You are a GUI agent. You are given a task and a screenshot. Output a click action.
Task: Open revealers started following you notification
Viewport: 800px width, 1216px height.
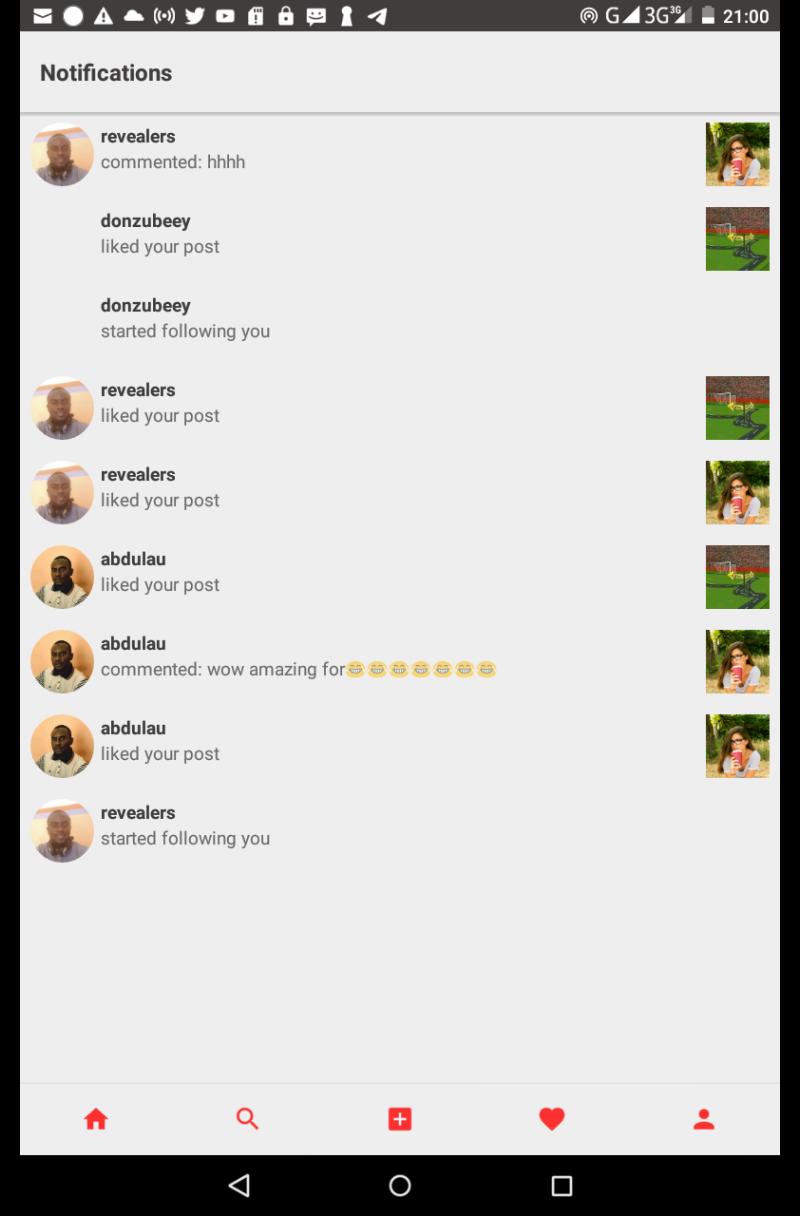[400, 826]
